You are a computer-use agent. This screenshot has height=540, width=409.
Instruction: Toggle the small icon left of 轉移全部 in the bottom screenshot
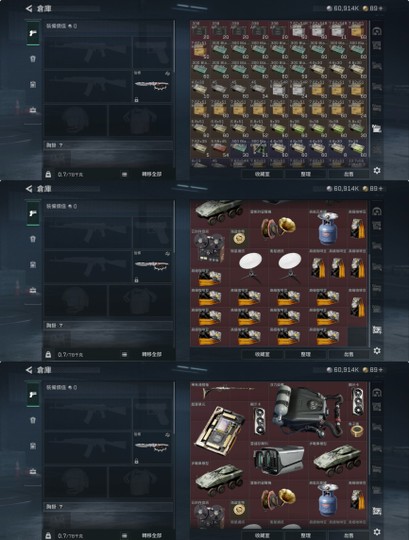[x=125, y=536]
